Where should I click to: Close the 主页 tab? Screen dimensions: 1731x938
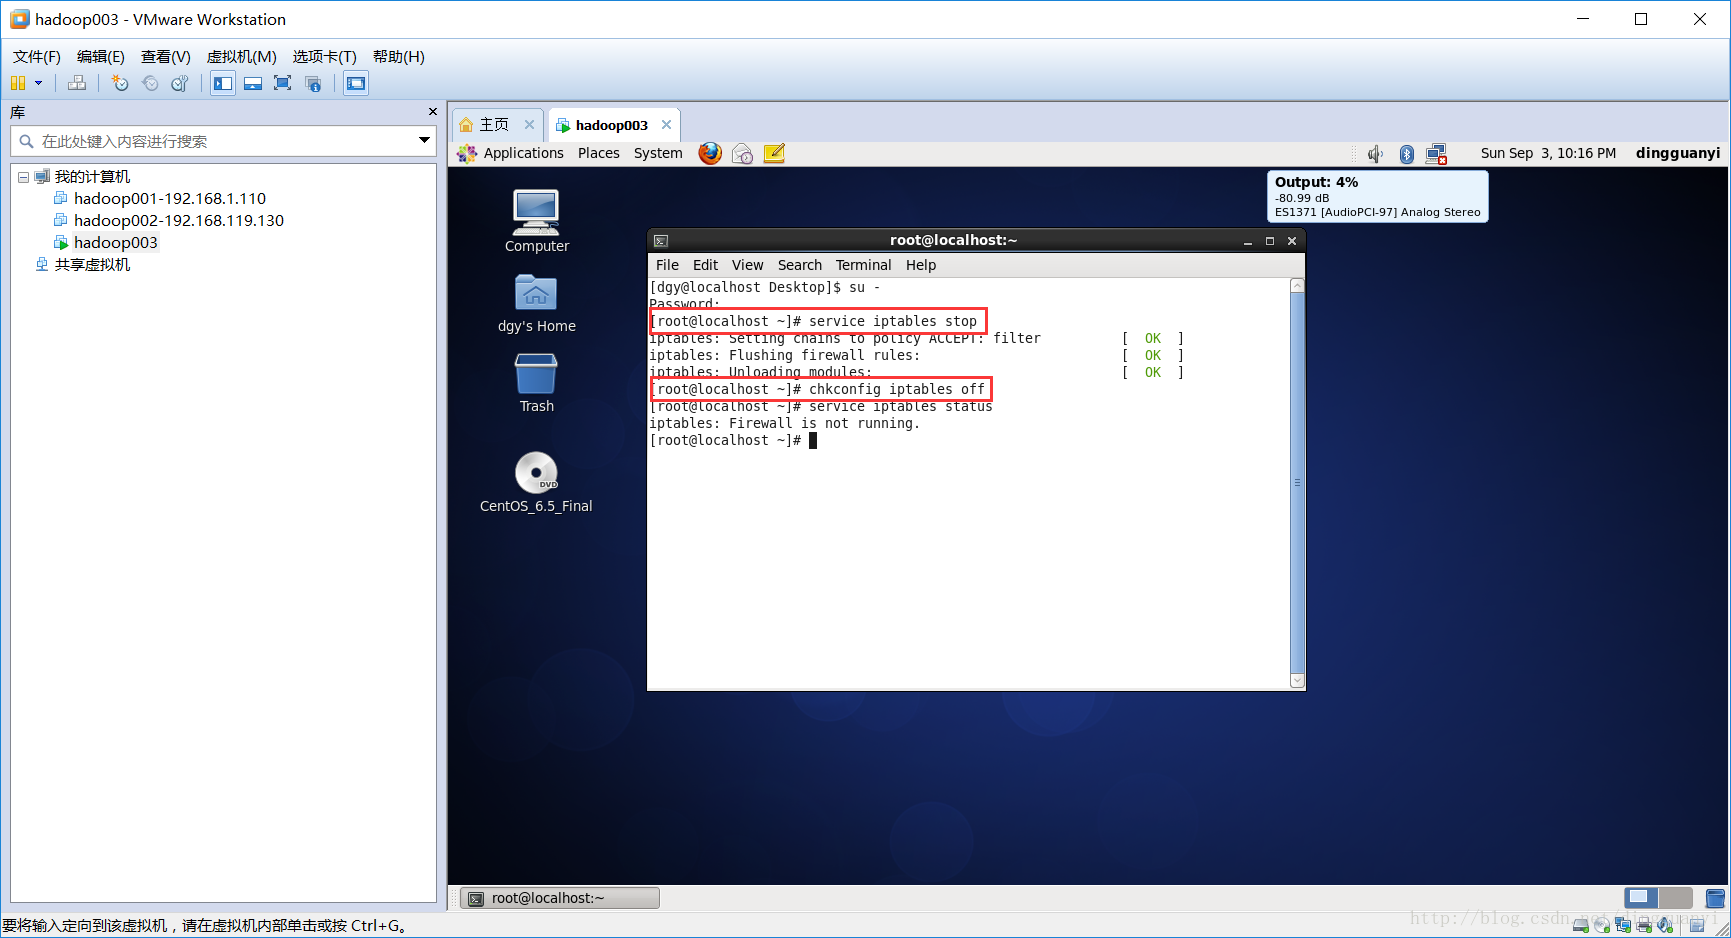click(529, 125)
